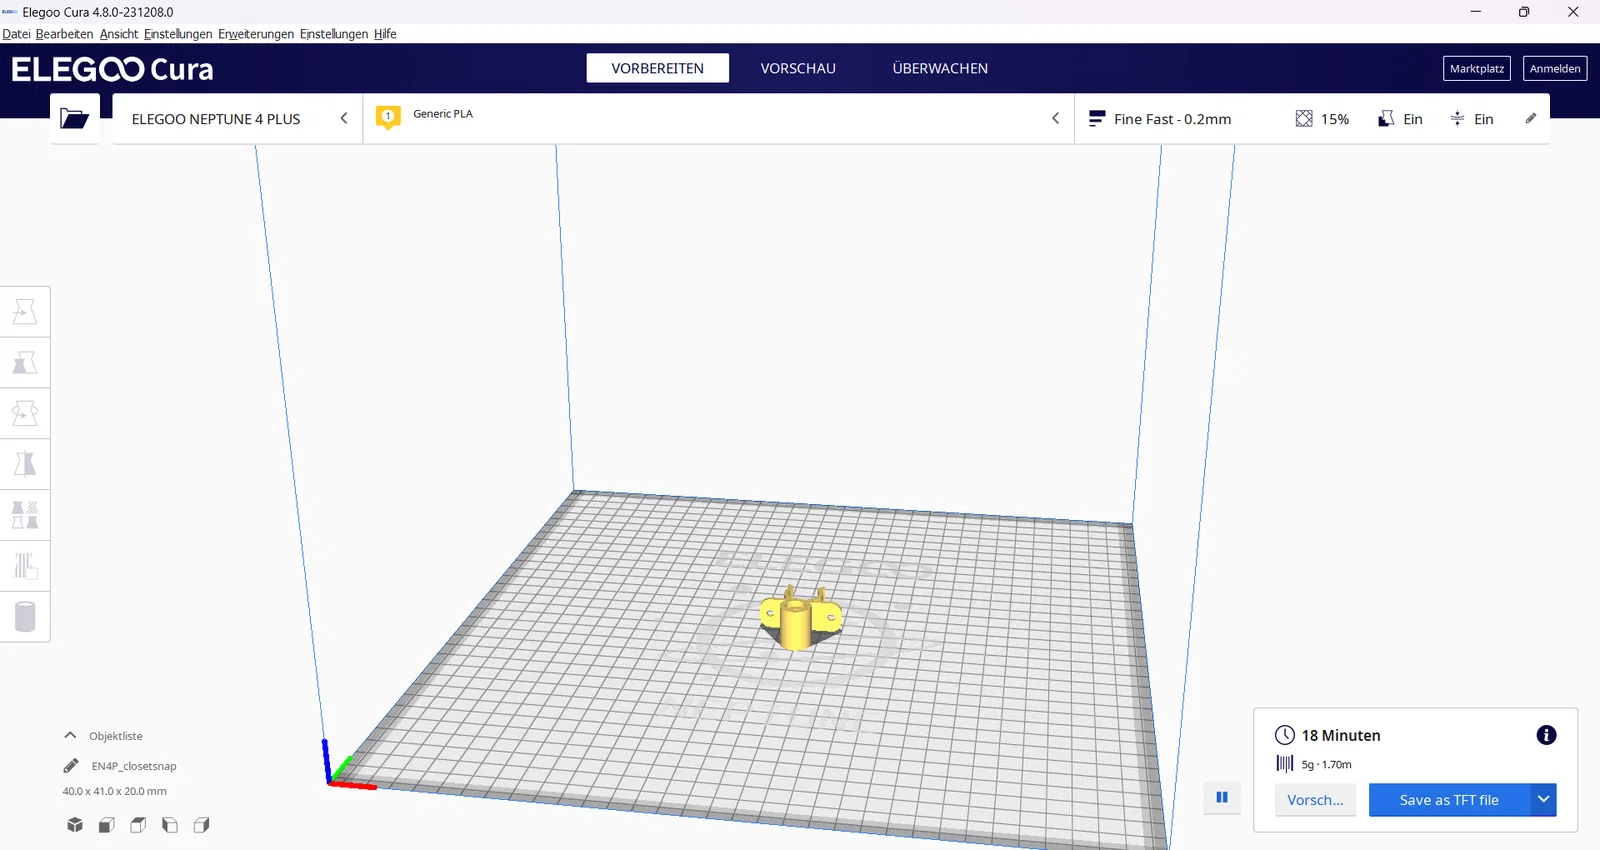Collapse the Objektliste panel
1600x850 pixels.
[70, 735]
